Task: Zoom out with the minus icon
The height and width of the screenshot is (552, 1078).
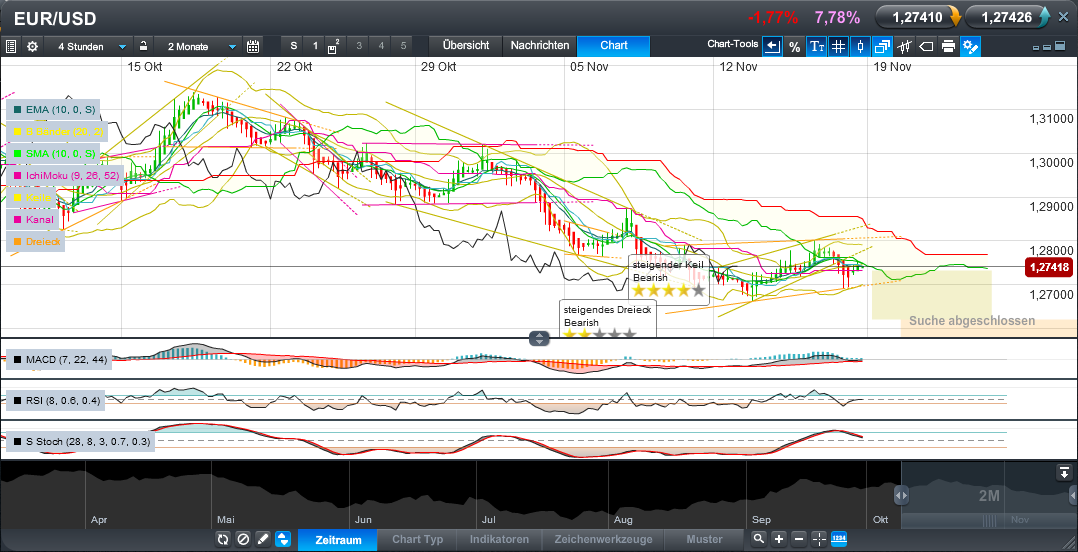Action: pyautogui.click(x=798, y=539)
